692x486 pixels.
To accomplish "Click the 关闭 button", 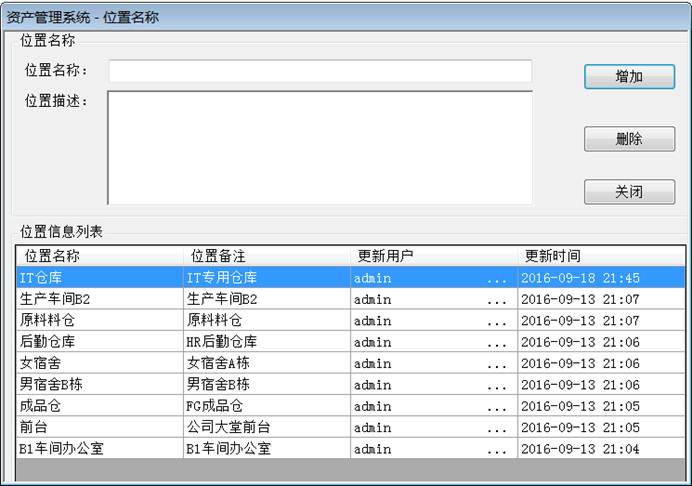I will coord(629,192).
